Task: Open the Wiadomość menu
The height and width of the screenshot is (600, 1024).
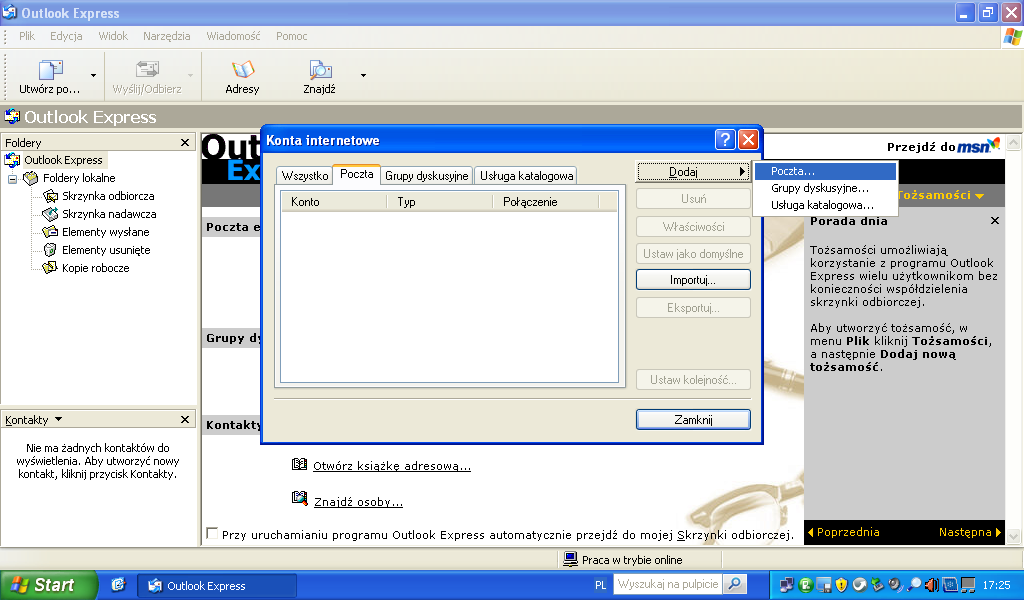Action: click(233, 36)
